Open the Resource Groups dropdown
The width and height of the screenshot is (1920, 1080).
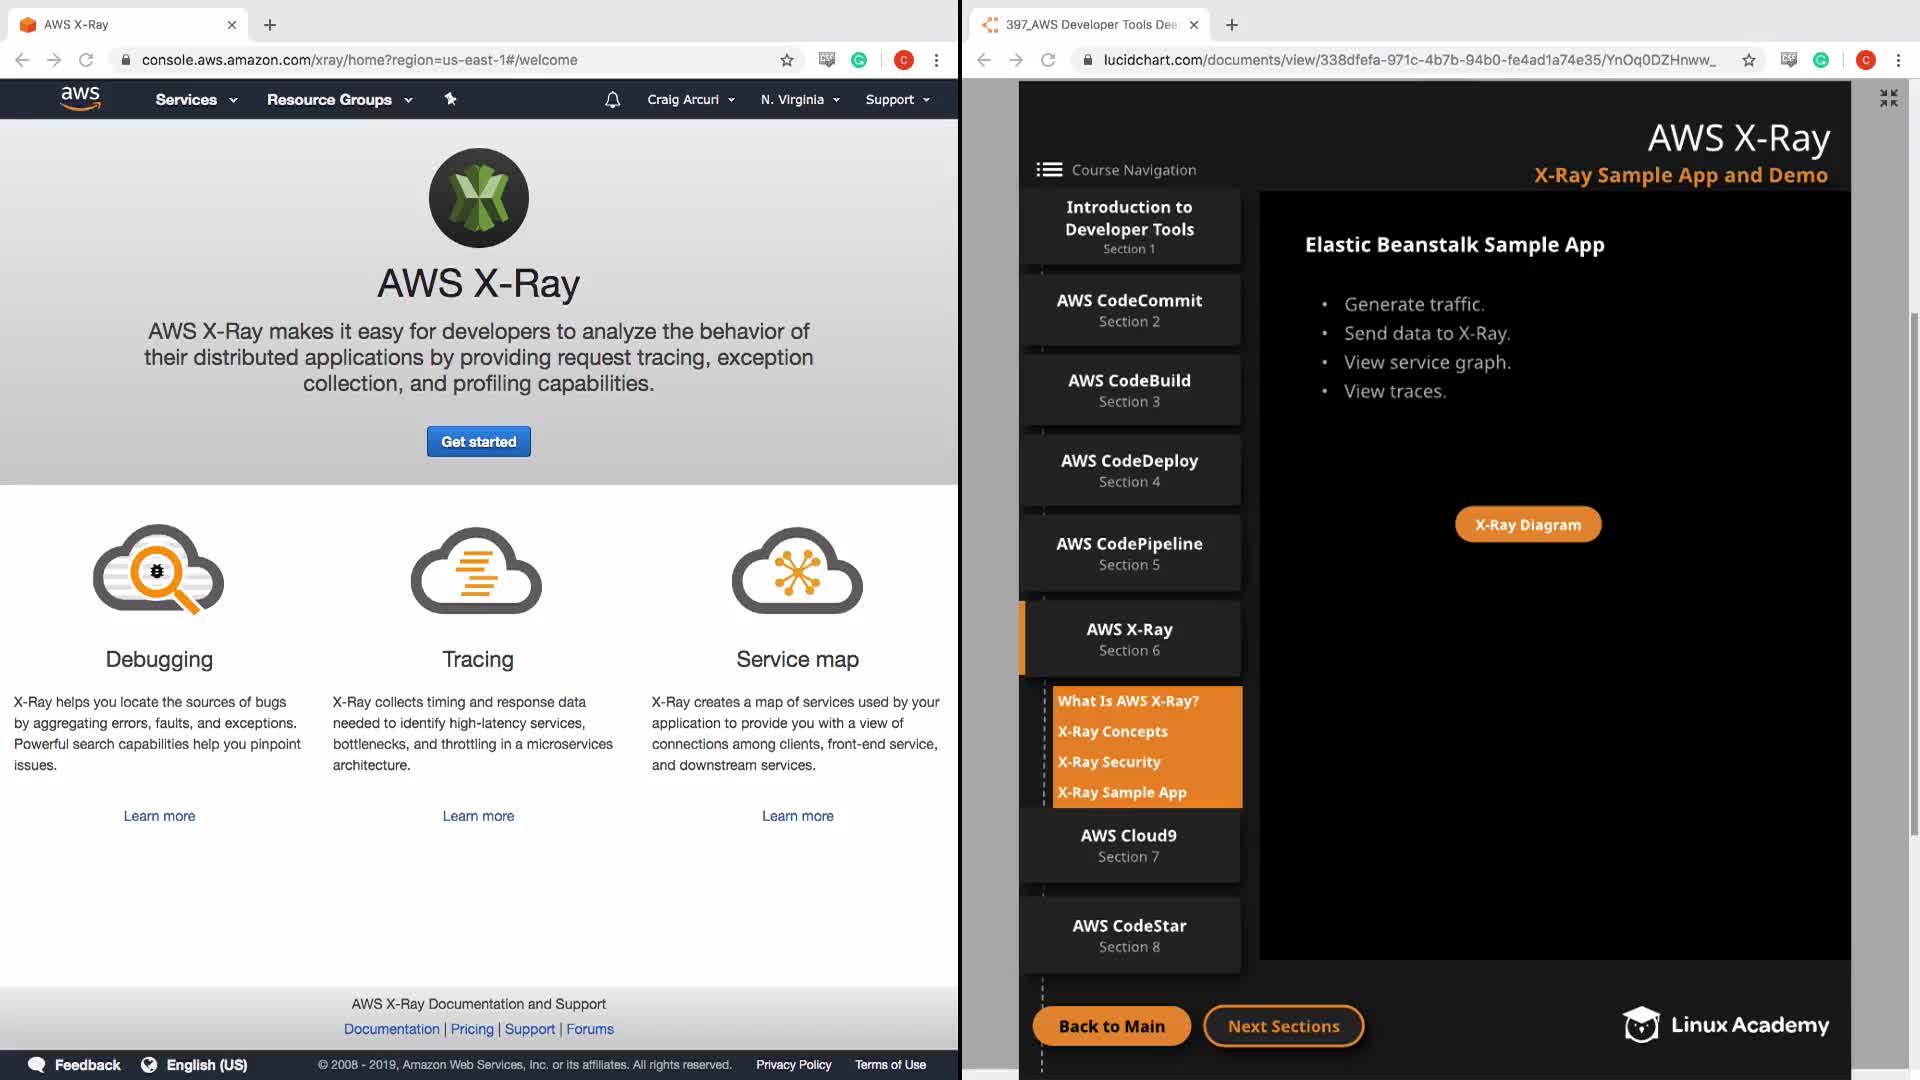(x=339, y=100)
